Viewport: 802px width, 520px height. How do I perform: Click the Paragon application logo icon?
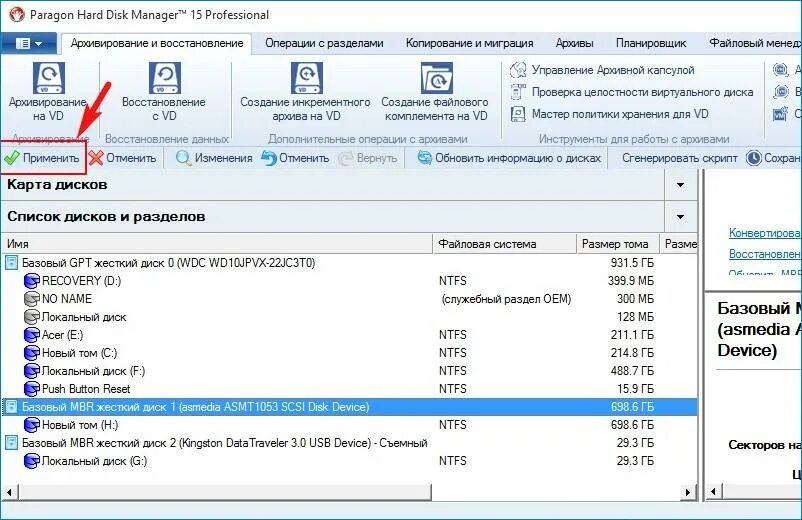point(17,14)
